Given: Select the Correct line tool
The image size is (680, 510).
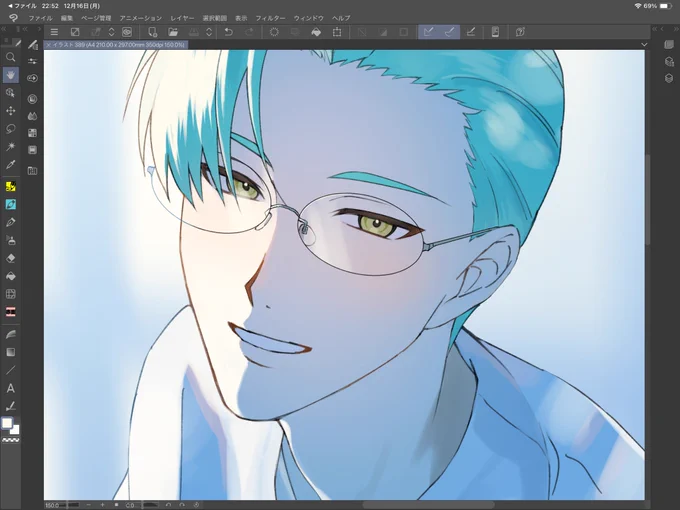Looking at the screenshot, I should pyautogui.click(x=10, y=406).
